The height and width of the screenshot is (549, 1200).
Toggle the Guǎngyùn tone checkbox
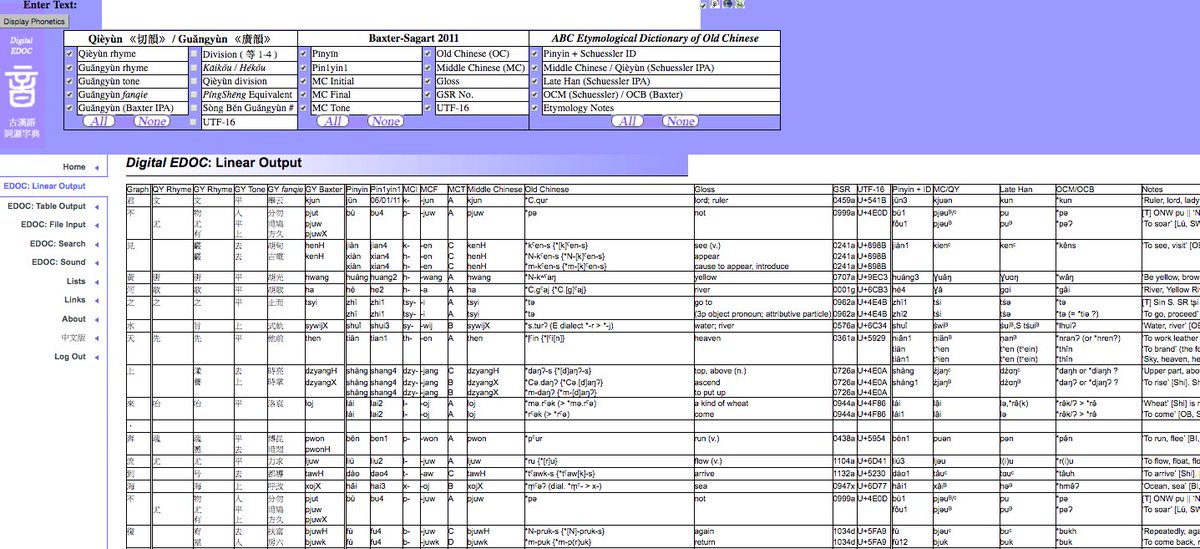pyautogui.click(x=70, y=81)
